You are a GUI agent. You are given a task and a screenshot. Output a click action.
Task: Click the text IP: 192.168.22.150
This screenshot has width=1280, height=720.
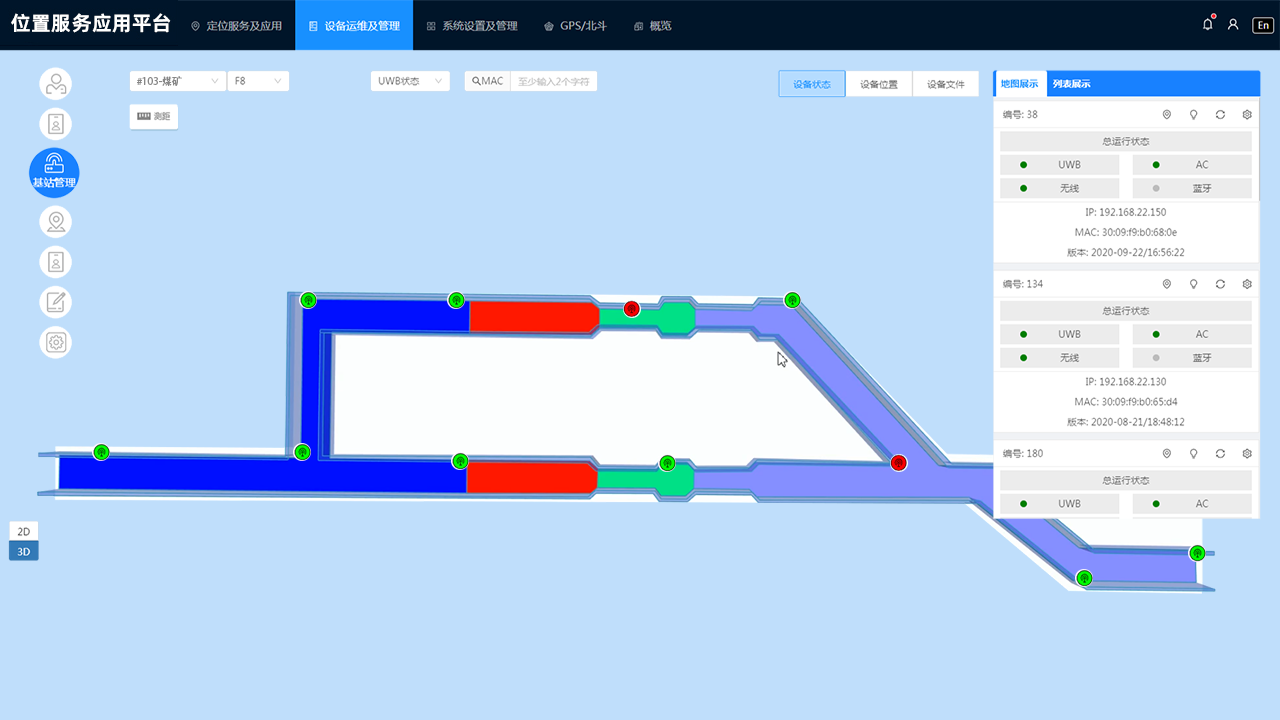1126,212
